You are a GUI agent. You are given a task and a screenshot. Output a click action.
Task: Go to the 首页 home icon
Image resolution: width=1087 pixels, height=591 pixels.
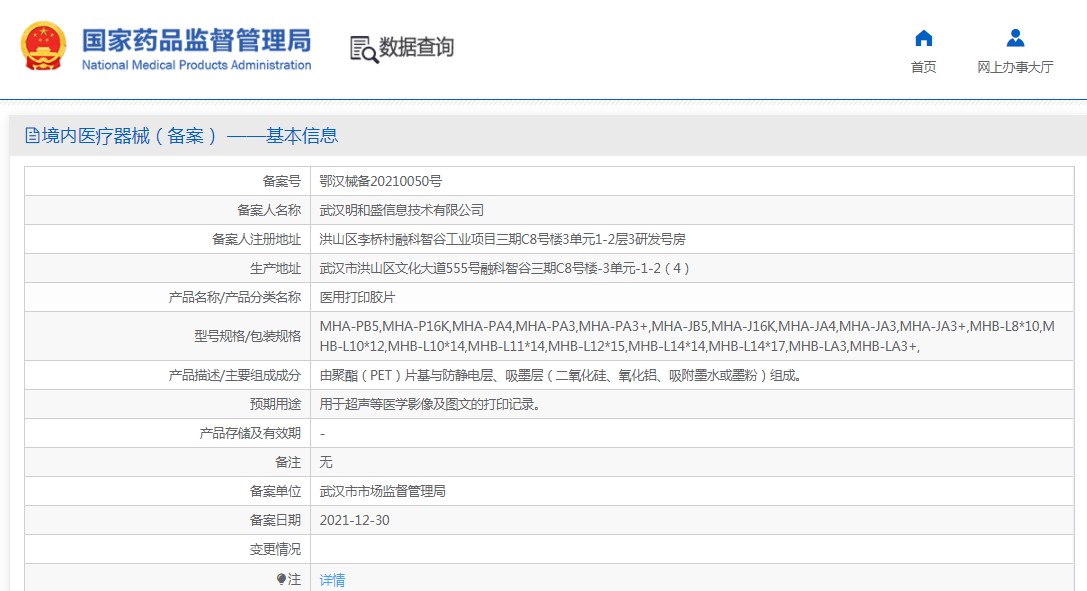(x=923, y=38)
